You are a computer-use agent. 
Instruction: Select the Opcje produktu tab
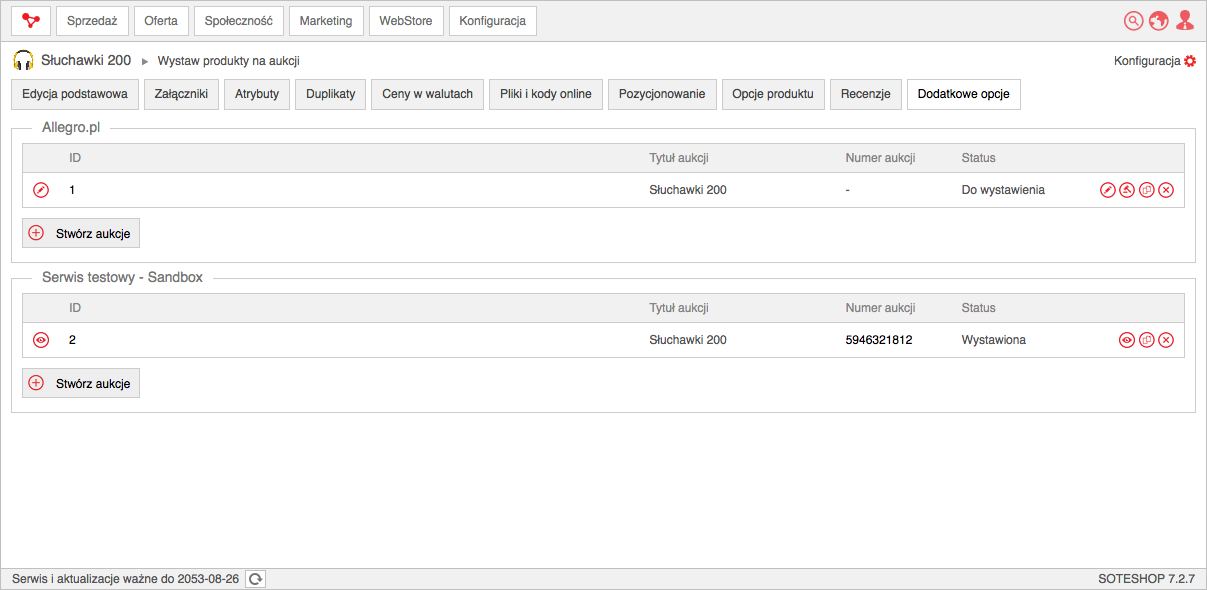point(773,94)
